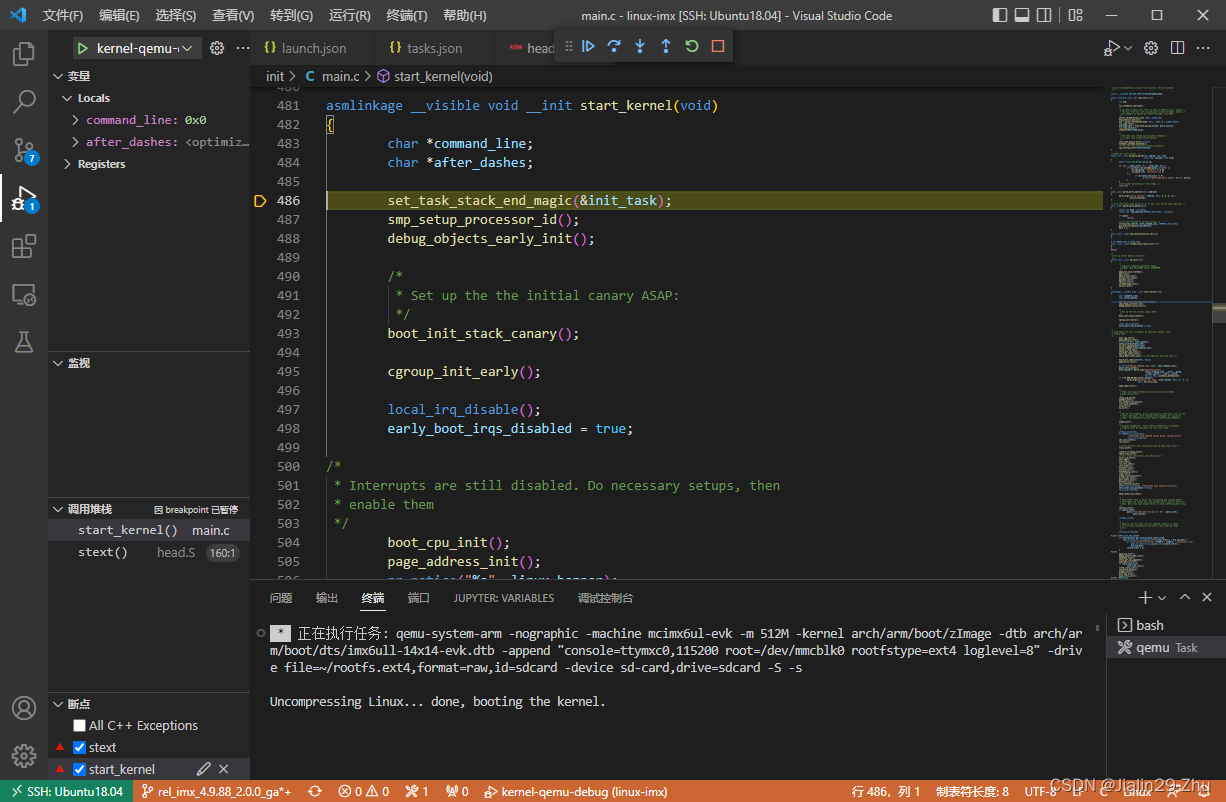Open the Search view in activity bar
Image resolution: width=1226 pixels, height=802 pixels.
[24, 101]
